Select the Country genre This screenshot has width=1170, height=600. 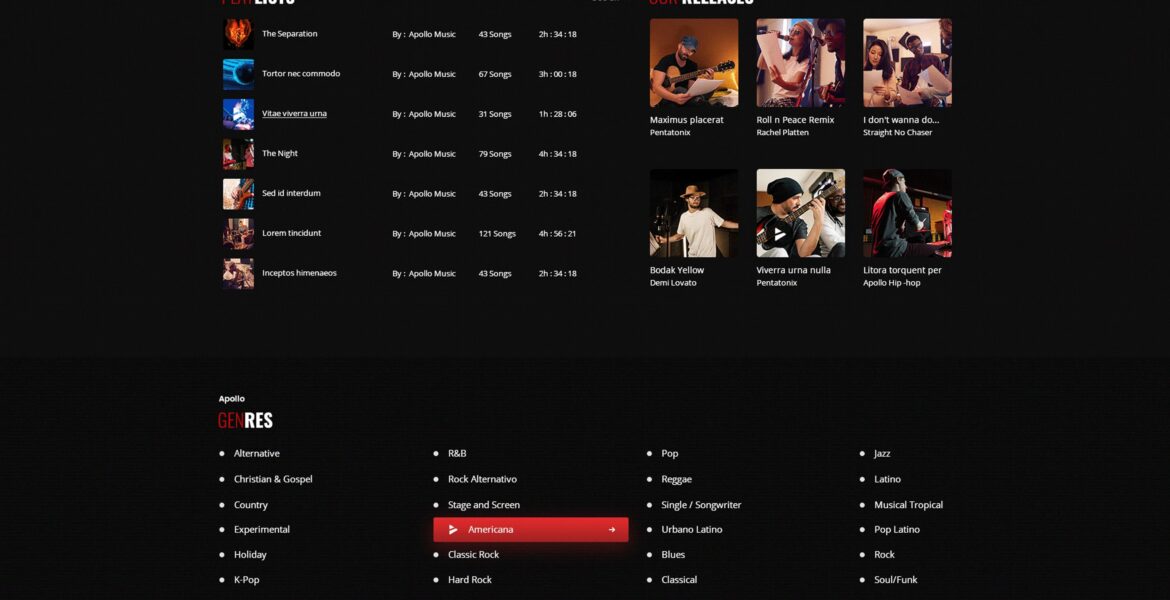[251, 505]
